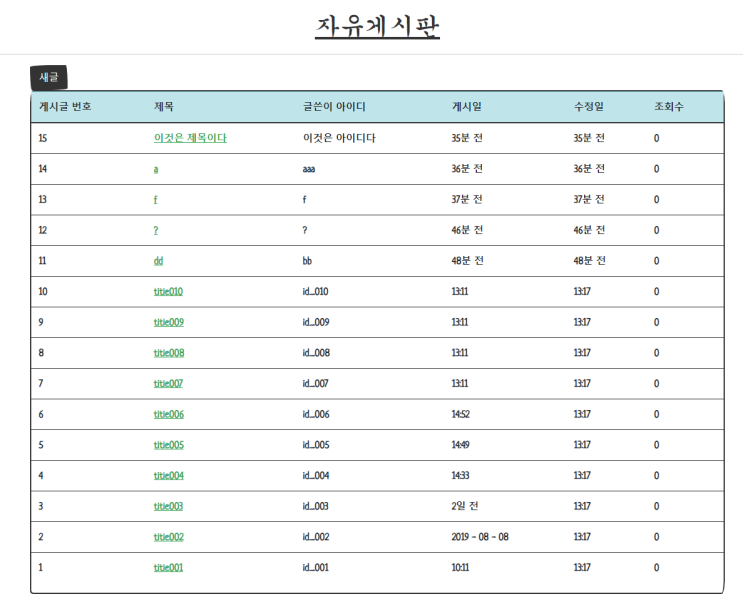Select the author cell bb

(307, 261)
